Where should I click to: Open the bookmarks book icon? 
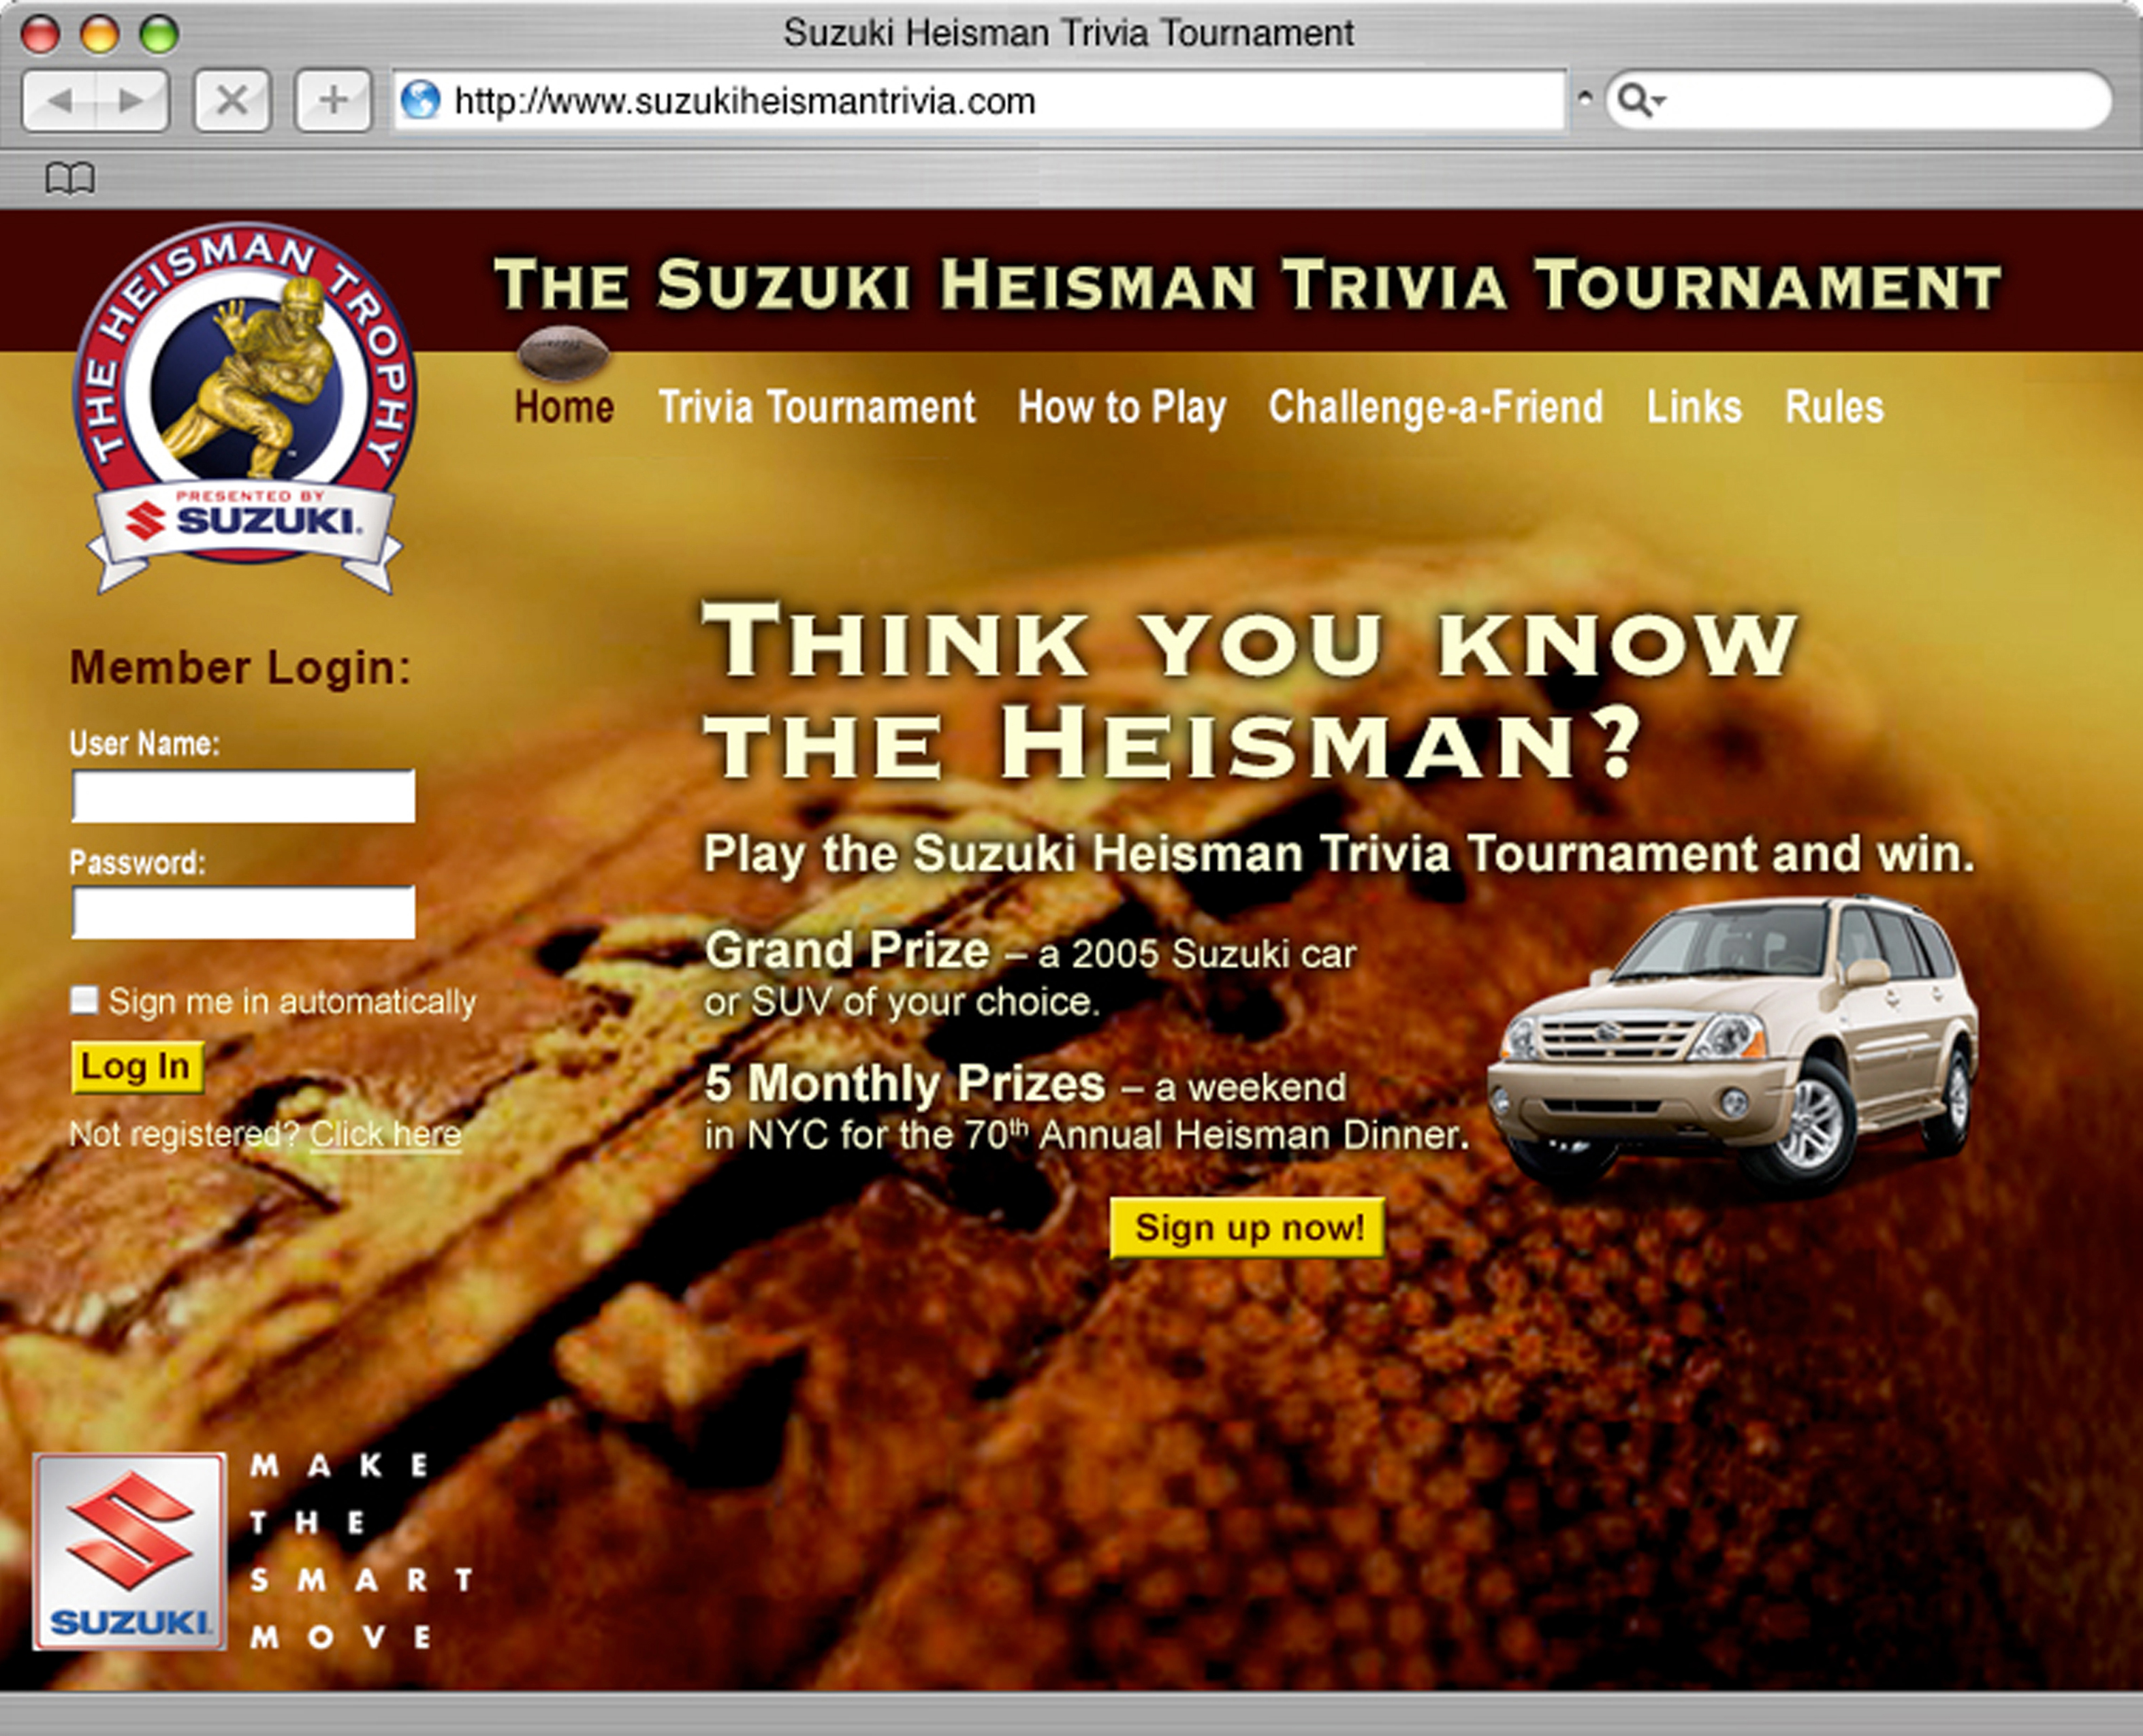coord(70,179)
